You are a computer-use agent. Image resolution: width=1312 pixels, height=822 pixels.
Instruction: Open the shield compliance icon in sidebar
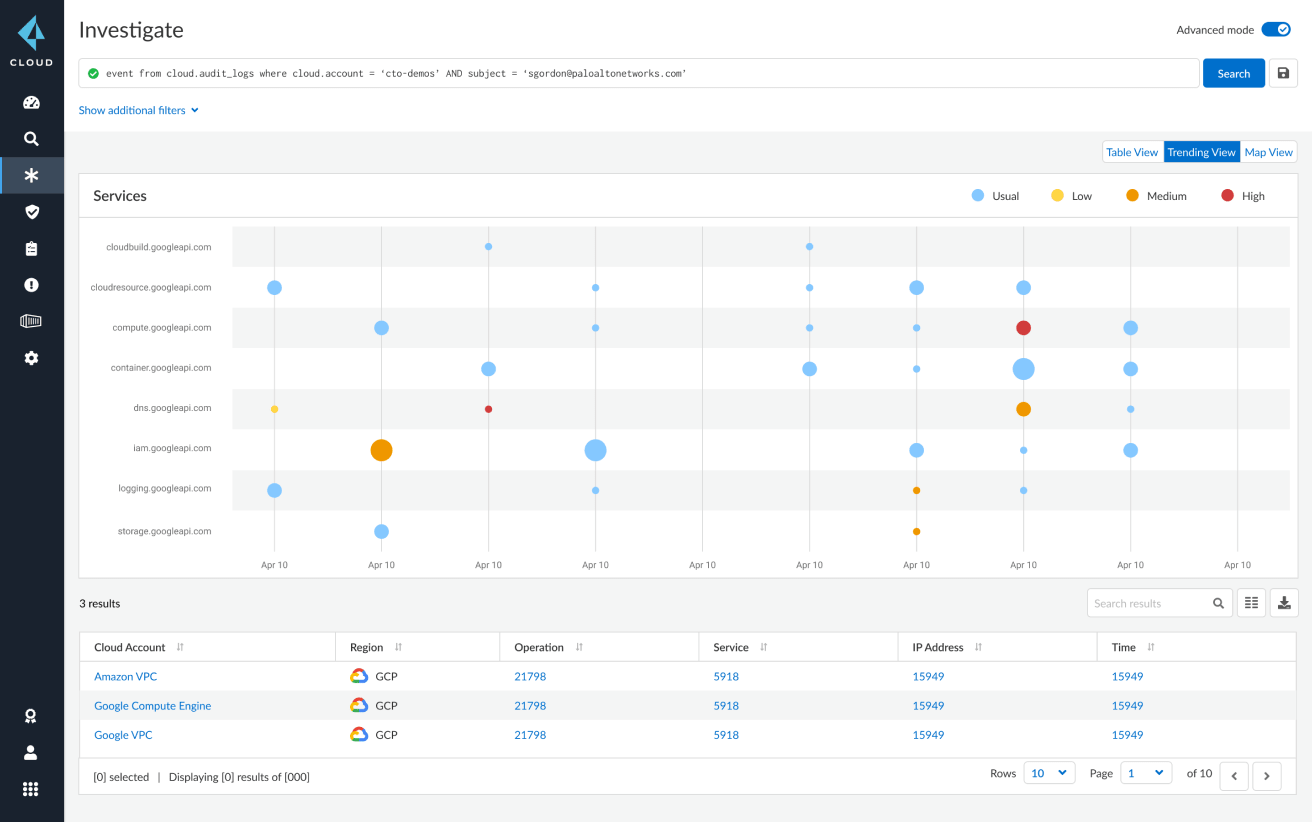click(31, 211)
